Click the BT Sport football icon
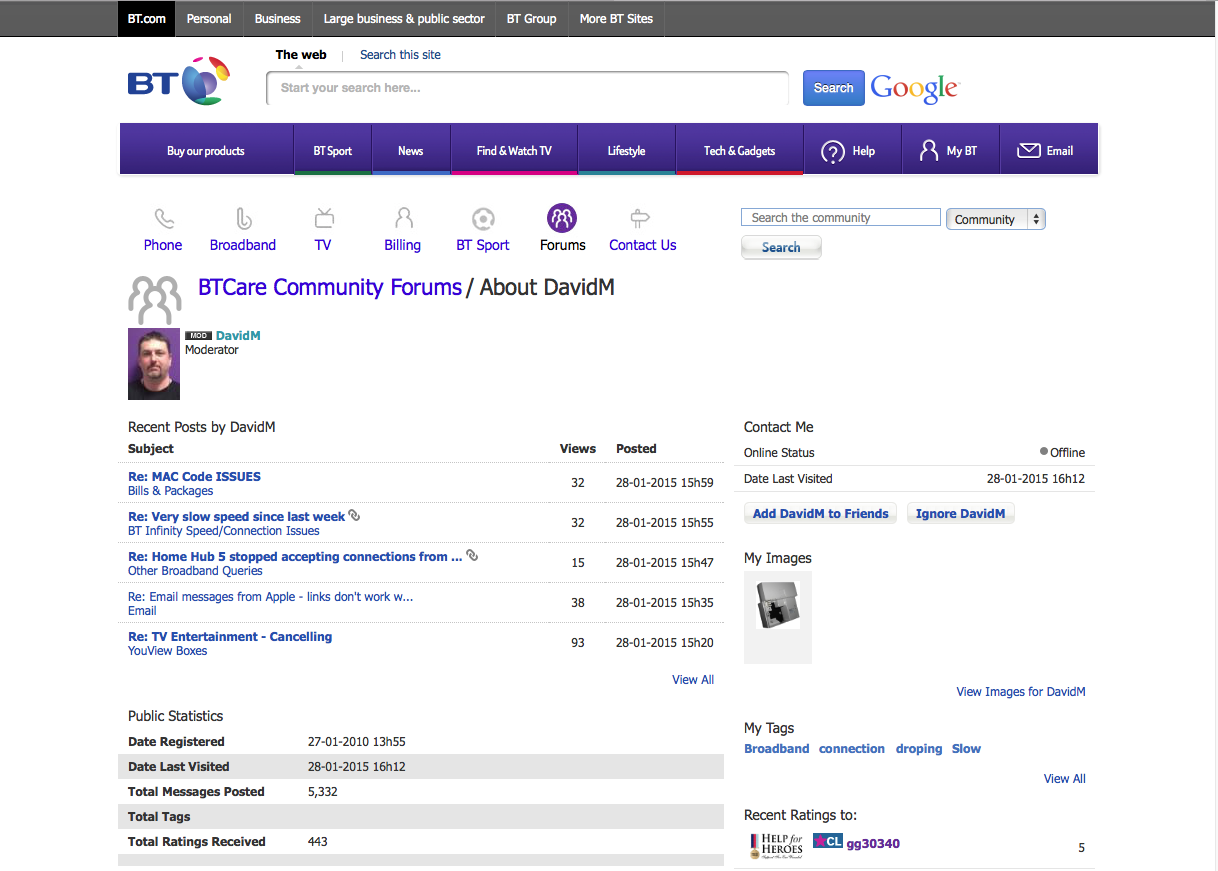 (483, 218)
